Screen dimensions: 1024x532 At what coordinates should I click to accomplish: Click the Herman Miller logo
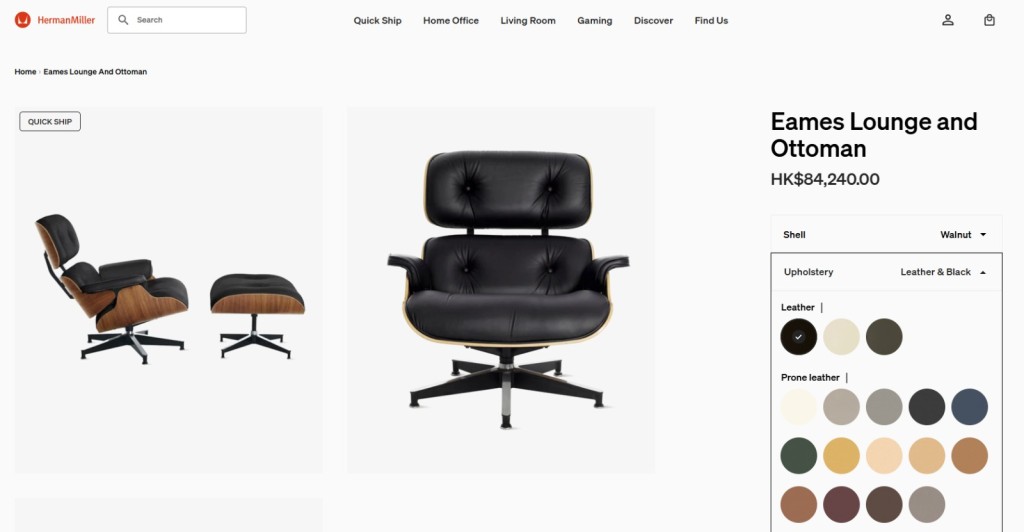click(55, 20)
